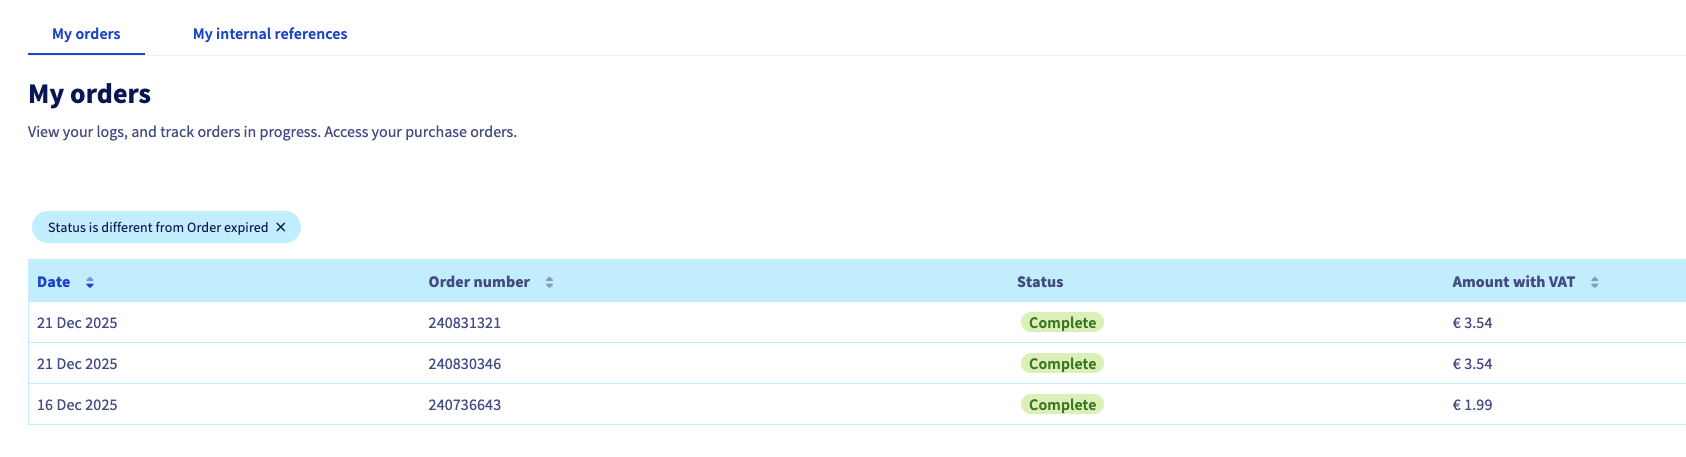This screenshot has height=457, width=1686.
Task: Sort by Order number arrows icon
Action: (549, 283)
